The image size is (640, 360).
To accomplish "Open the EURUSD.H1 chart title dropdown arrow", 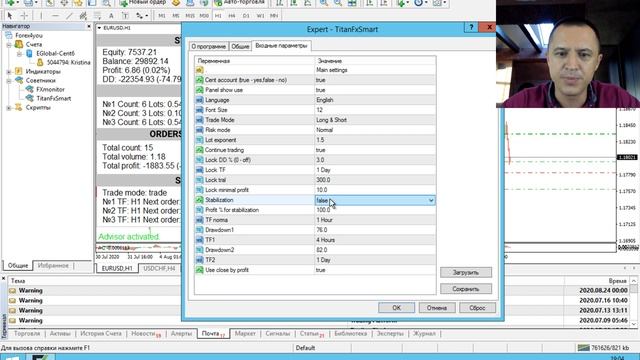I will point(99,28).
